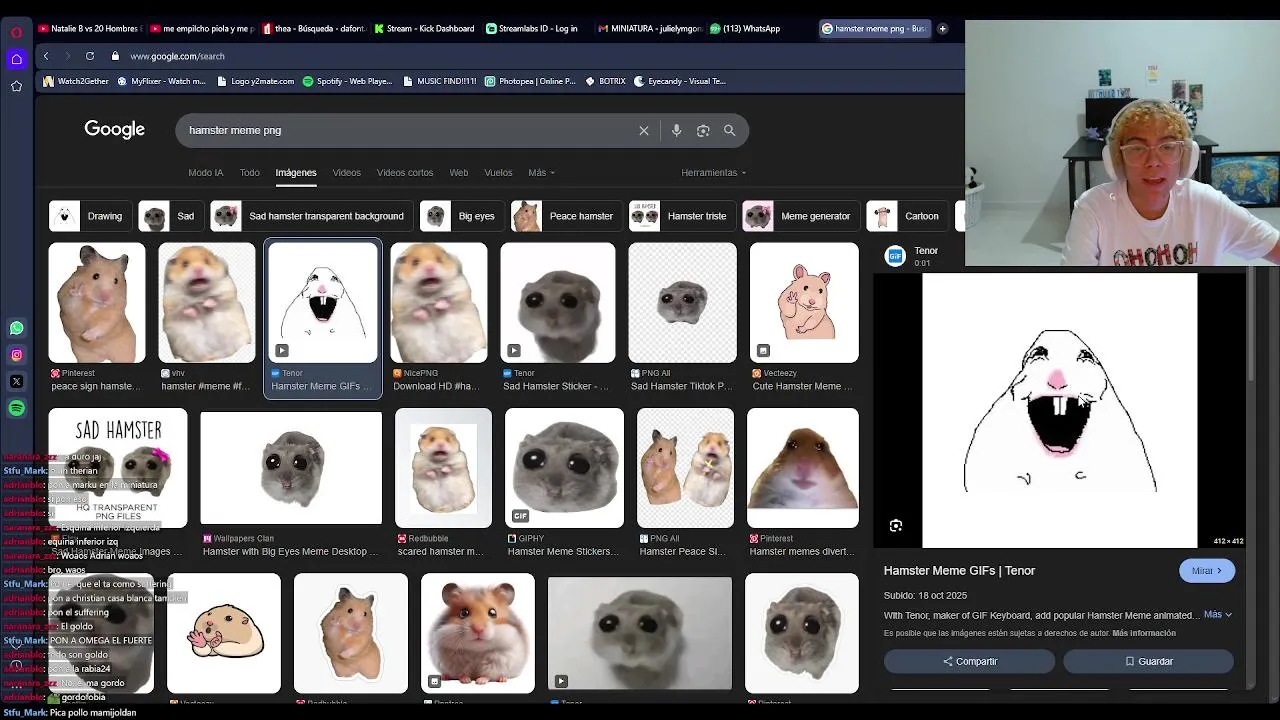Screen dimensions: 1280x720
Task: Open Spotify Web Player bookmark
Action: (x=348, y=81)
